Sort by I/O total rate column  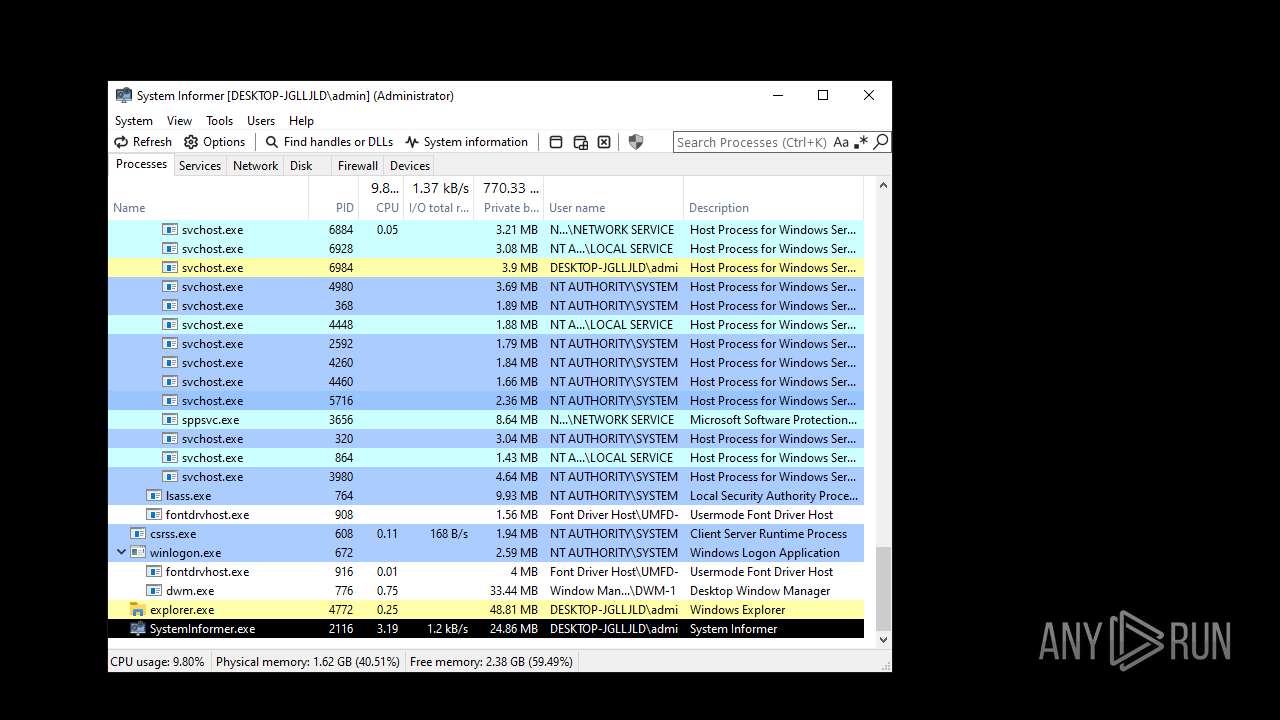point(439,198)
